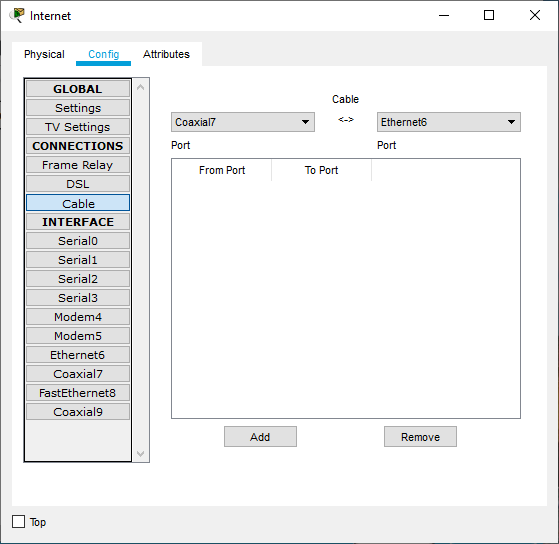Expand the Coaxial7 port dropdown
The height and width of the screenshot is (544, 559).
243,122
